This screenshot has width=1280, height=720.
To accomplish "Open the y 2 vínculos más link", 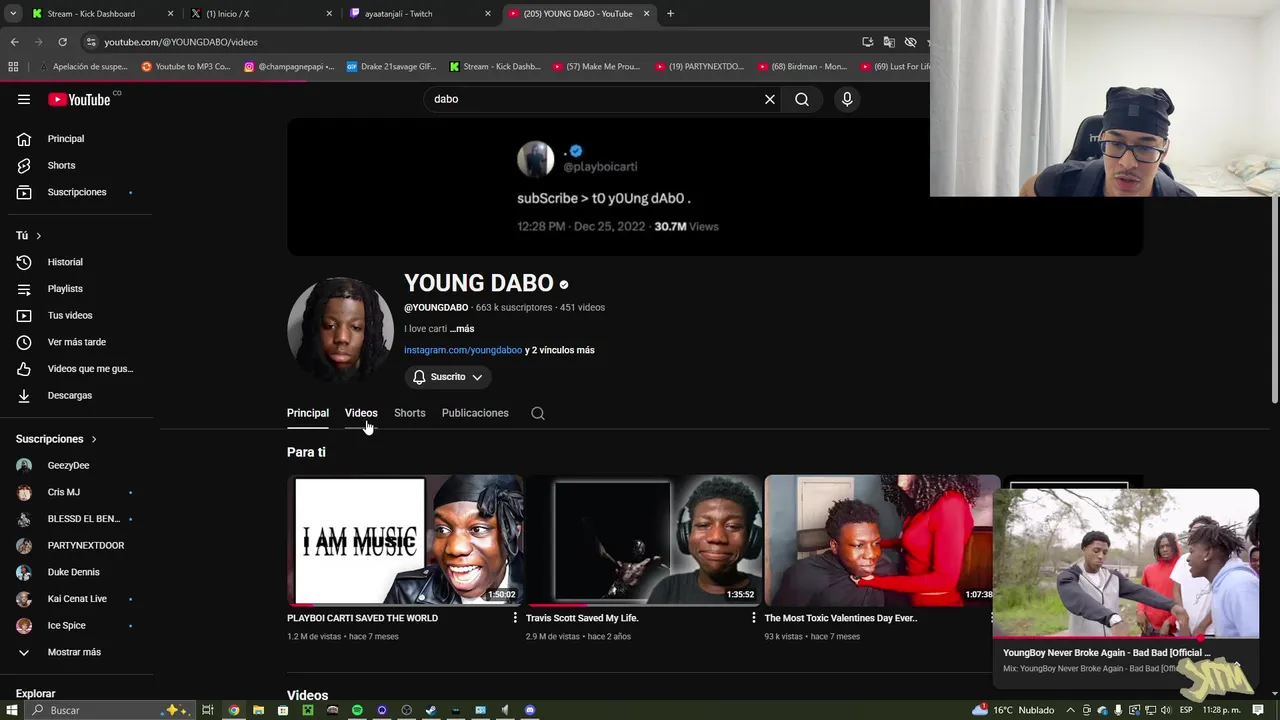I will coord(560,350).
